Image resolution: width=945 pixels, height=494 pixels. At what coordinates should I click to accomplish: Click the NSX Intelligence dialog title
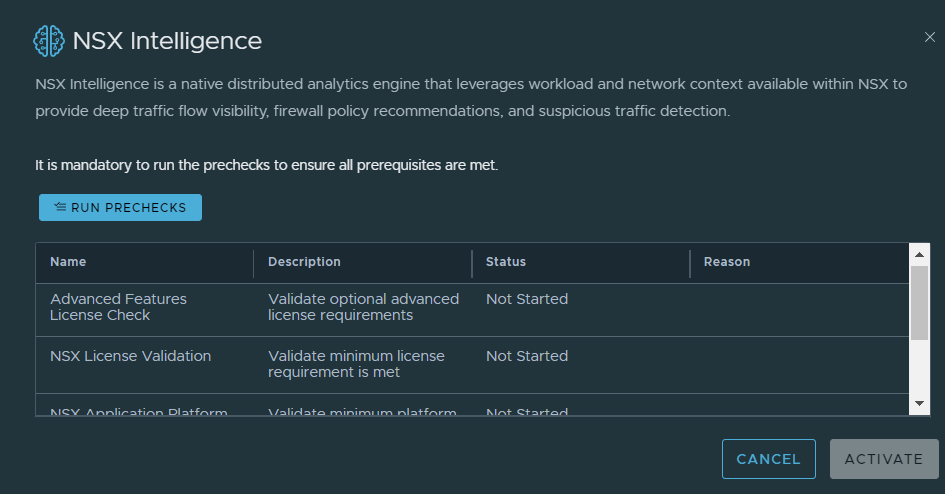(167, 41)
